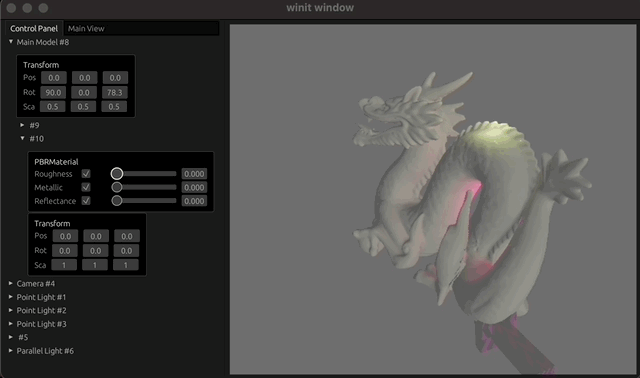The width and height of the screenshot is (640, 378).
Task: Close the winit window
Action: pos(11,8)
